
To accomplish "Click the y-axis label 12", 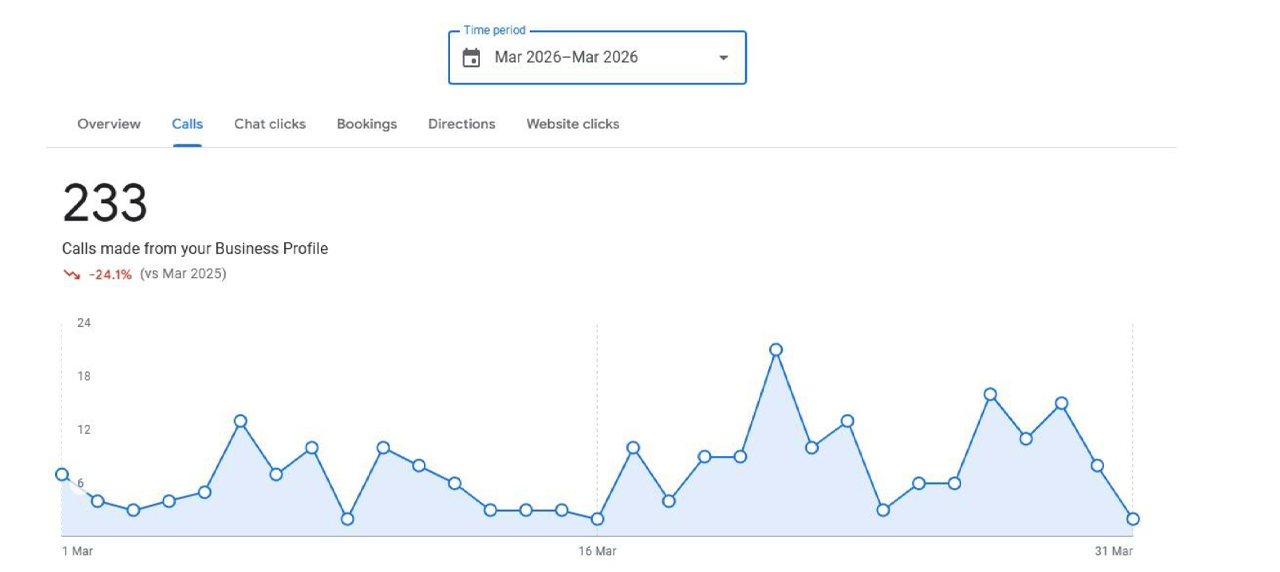I will 84,430.
